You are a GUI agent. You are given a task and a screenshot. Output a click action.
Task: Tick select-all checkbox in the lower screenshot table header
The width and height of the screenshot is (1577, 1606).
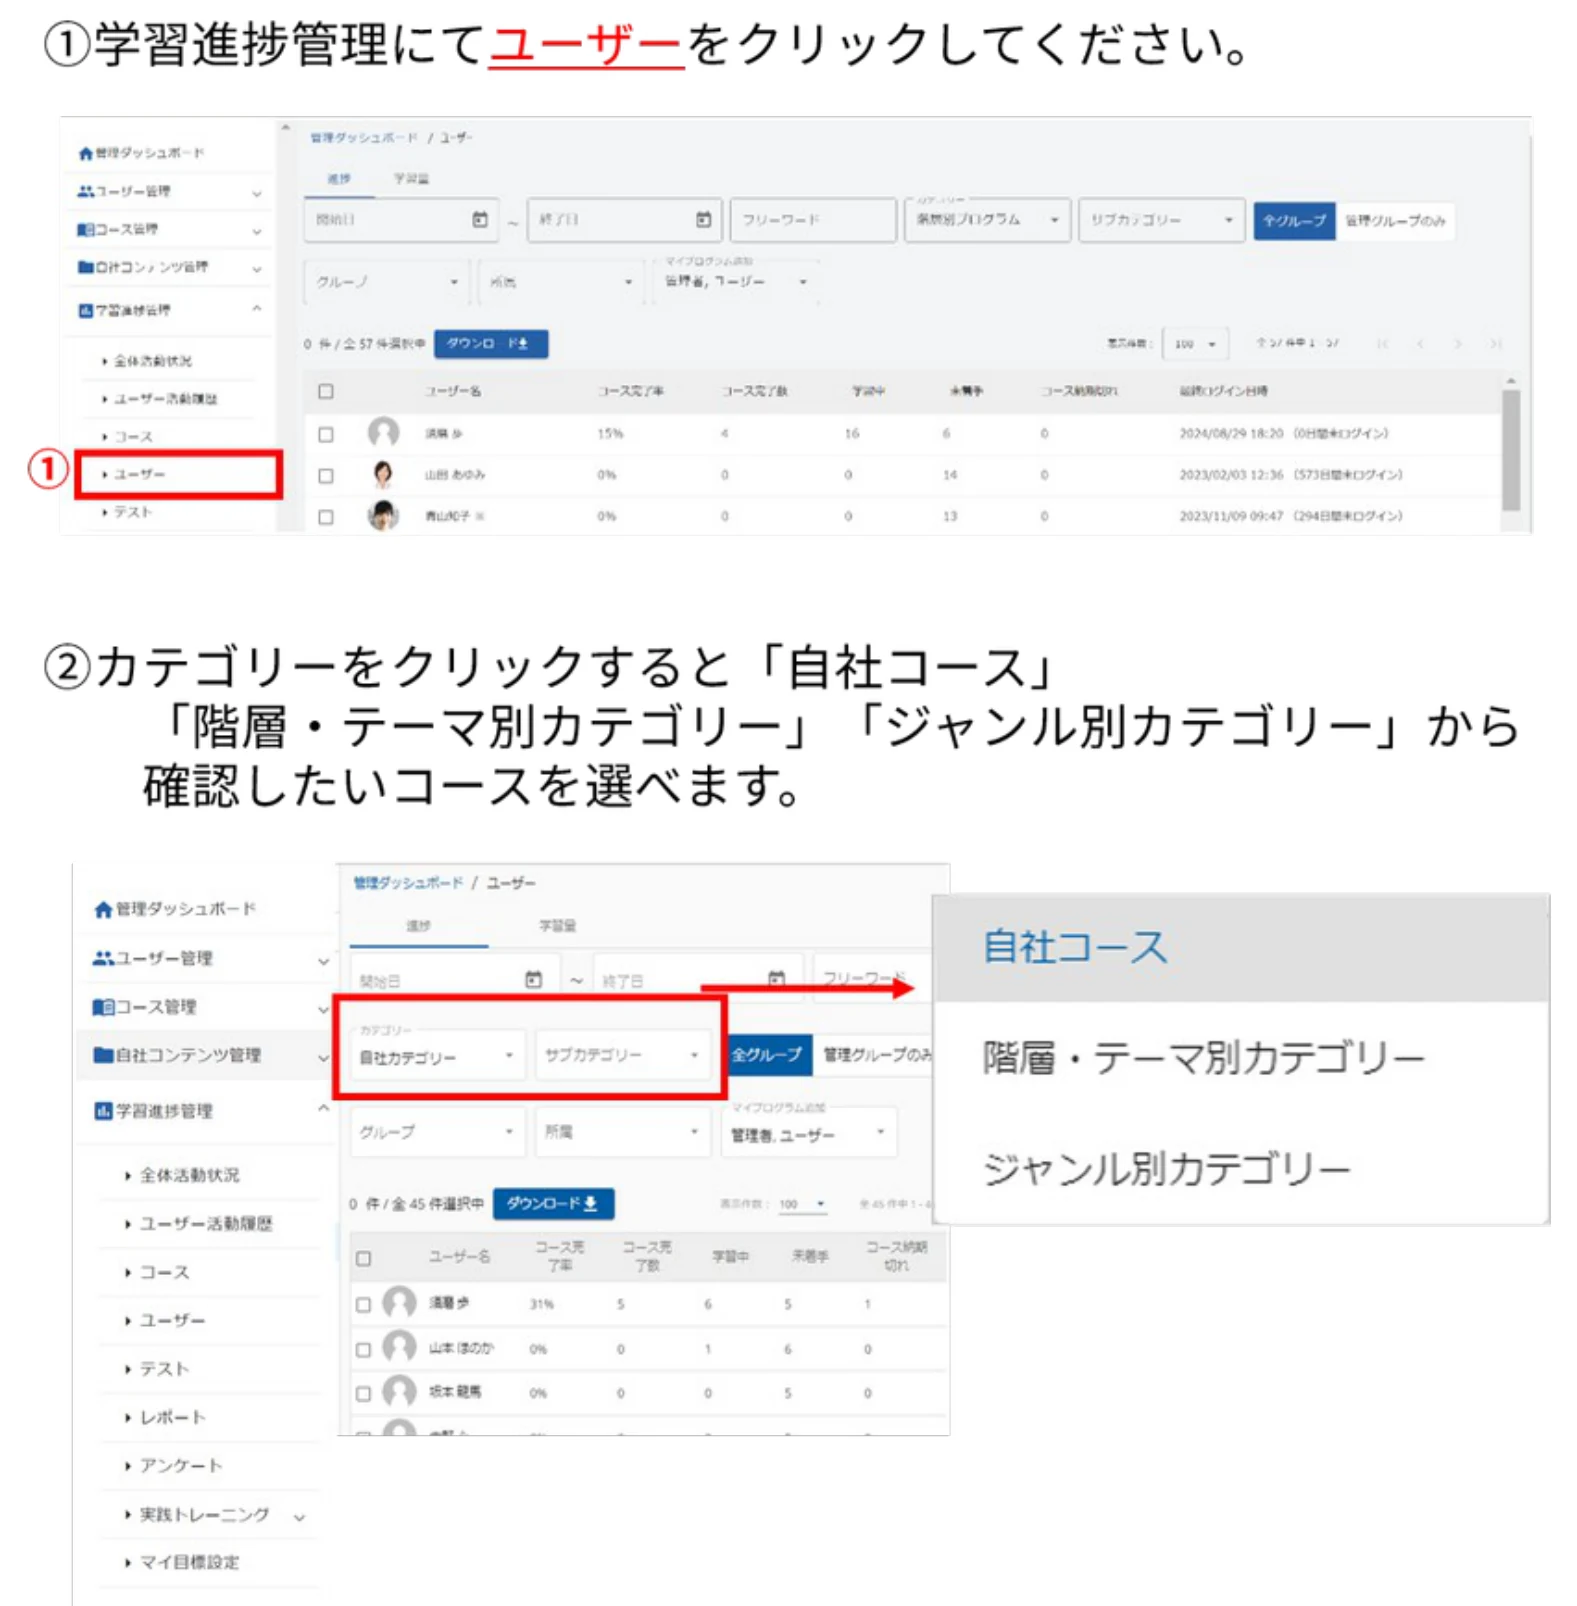click(x=364, y=1258)
